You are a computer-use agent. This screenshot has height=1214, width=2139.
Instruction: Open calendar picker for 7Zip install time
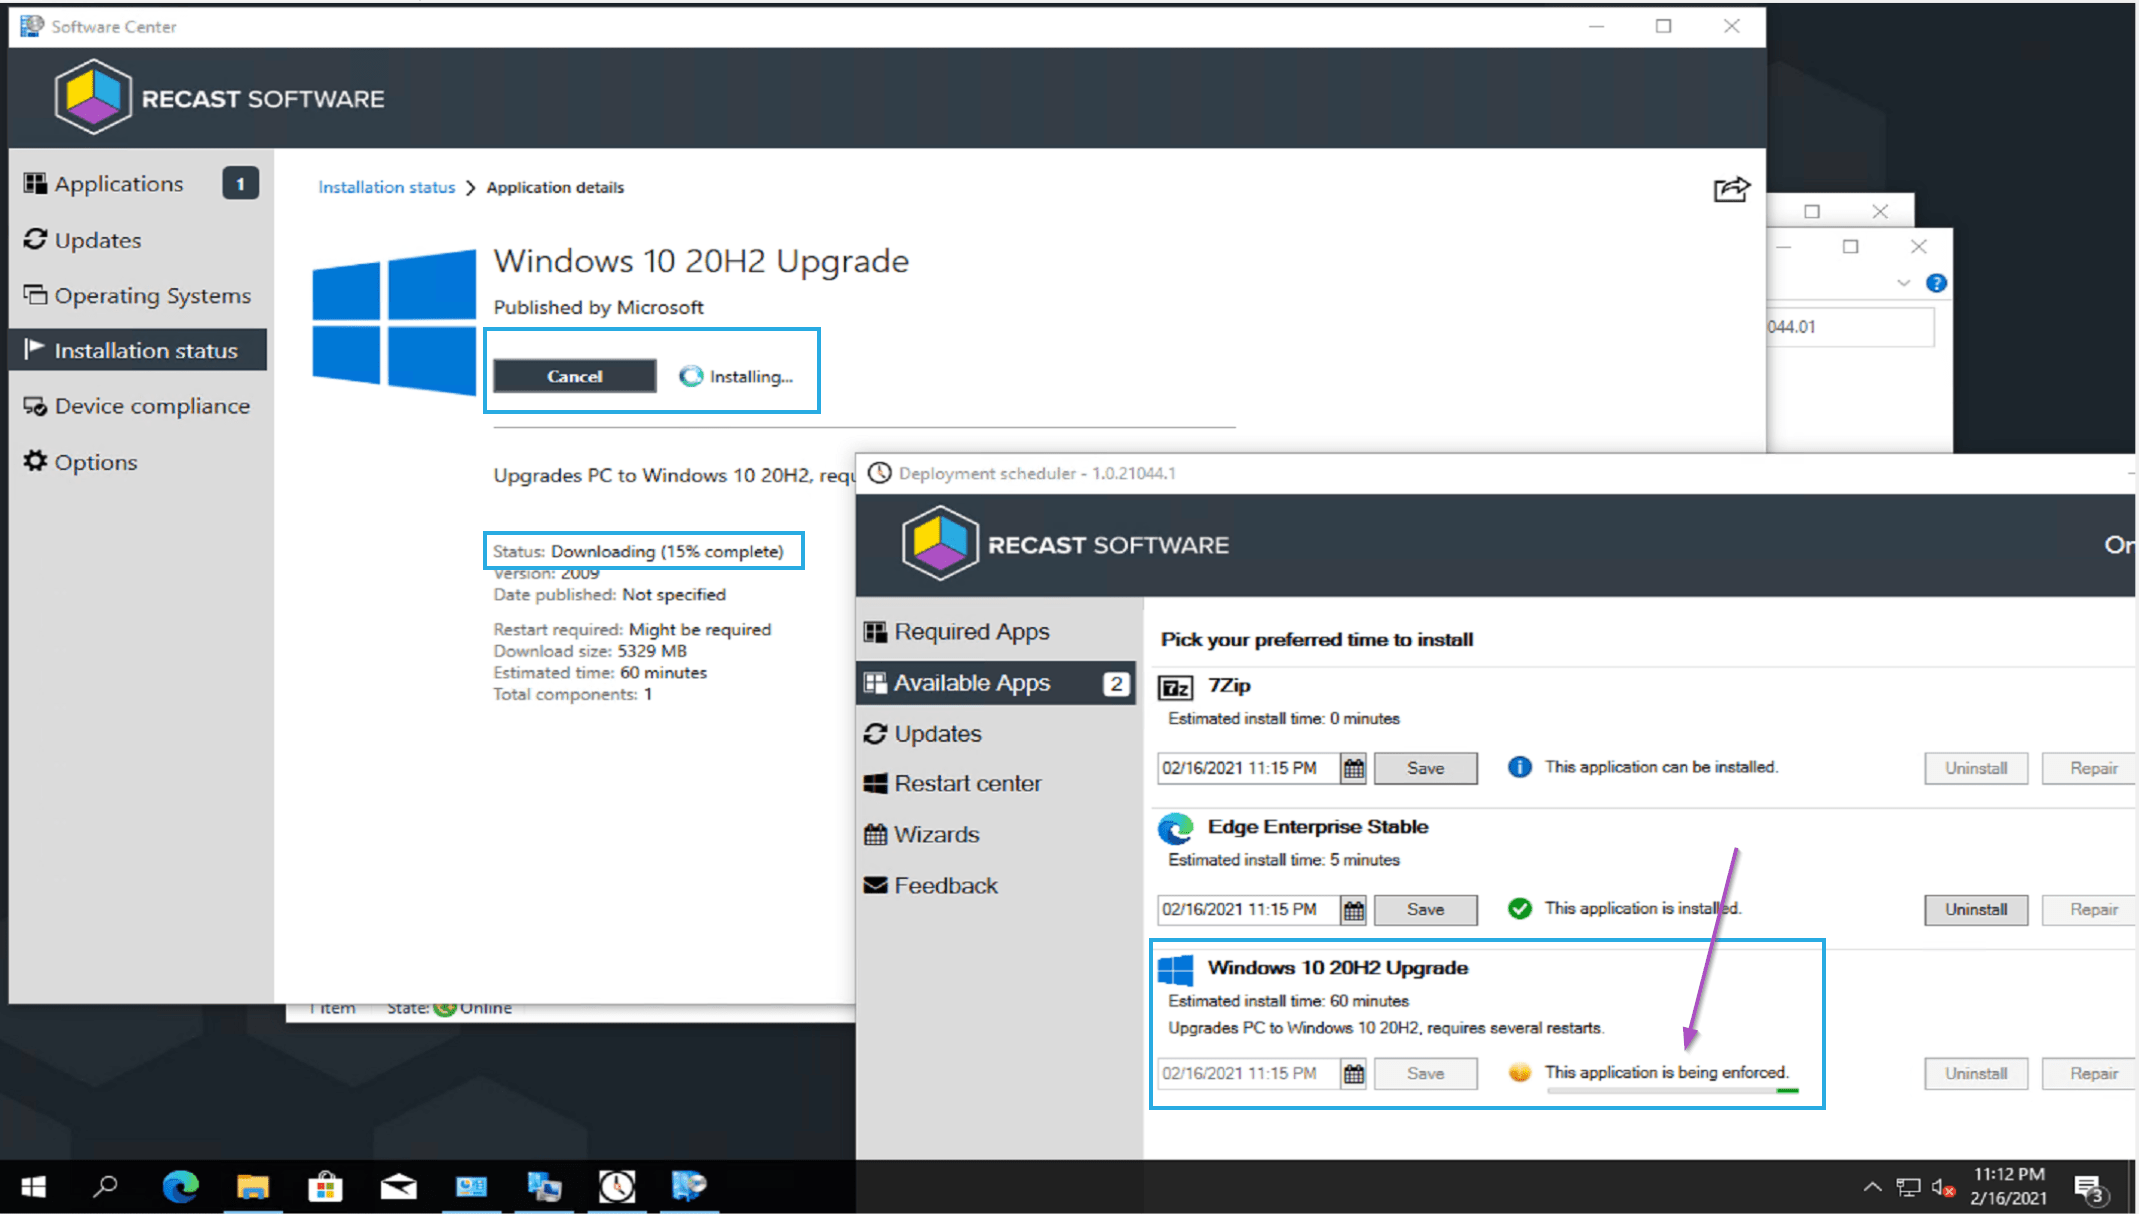click(x=1354, y=768)
